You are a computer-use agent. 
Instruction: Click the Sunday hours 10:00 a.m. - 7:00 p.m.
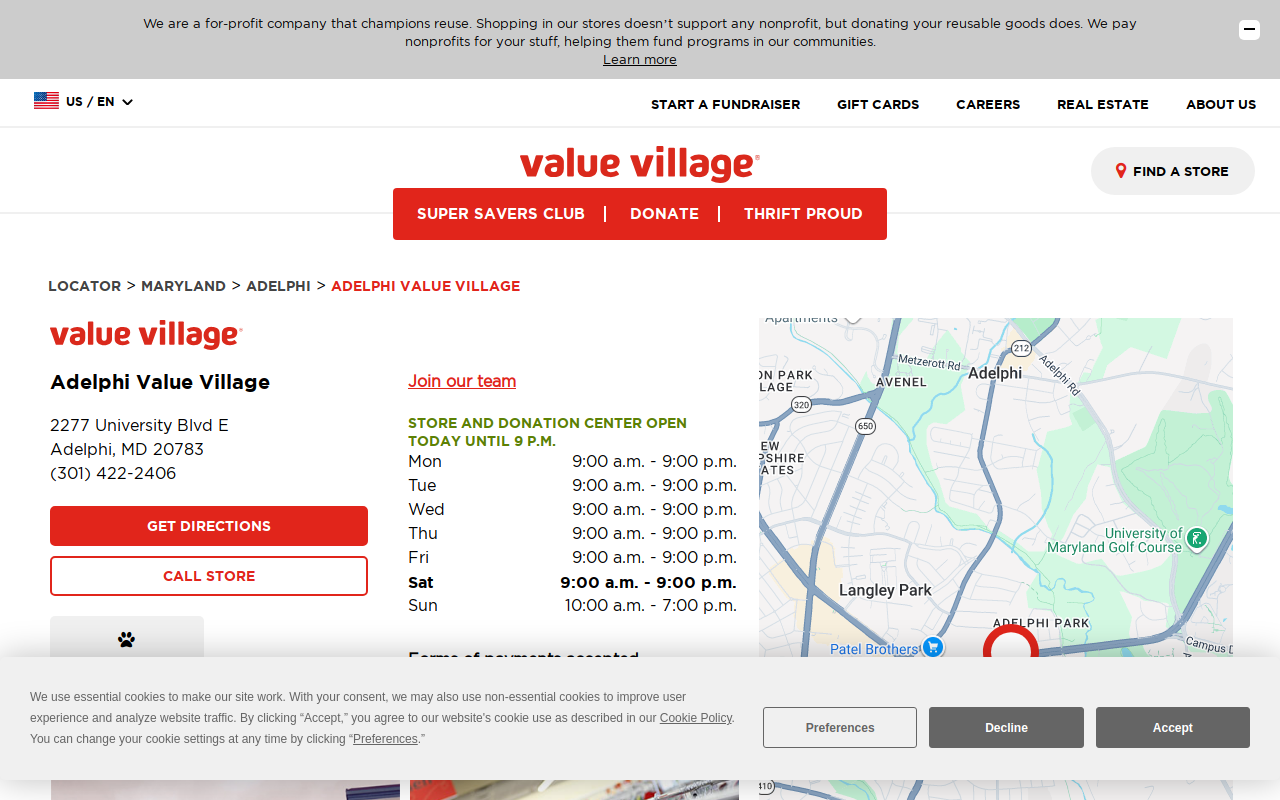pyautogui.click(x=650, y=605)
